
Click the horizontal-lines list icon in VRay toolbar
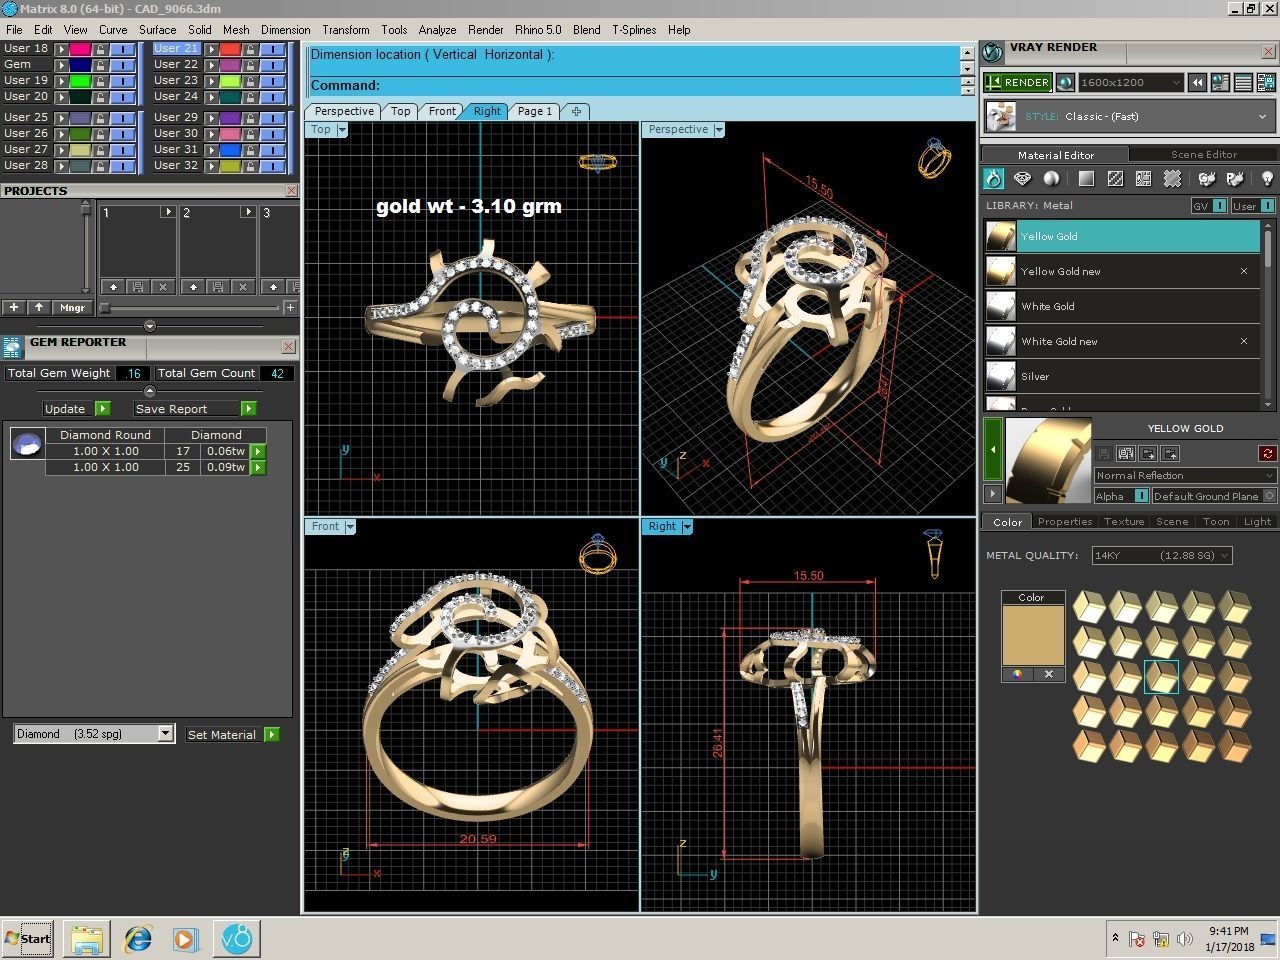(1243, 82)
